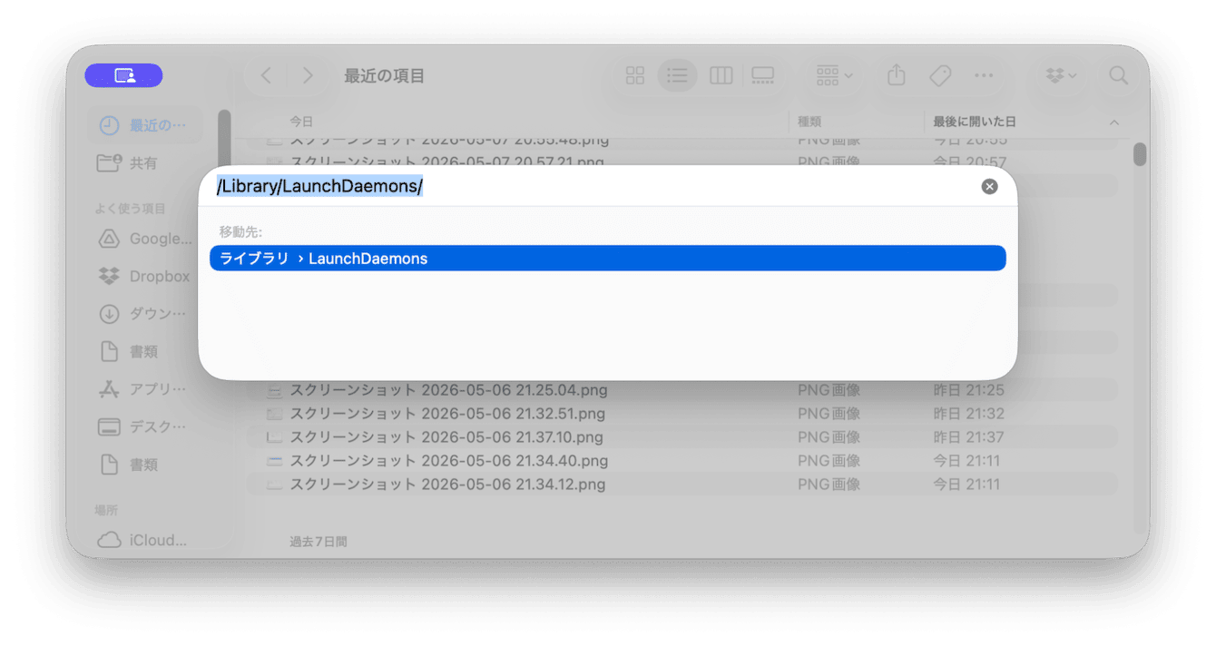Click the file list vertical scrollbar
Image resolution: width=1216 pixels, height=646 pixels.
click(1139, 154)
